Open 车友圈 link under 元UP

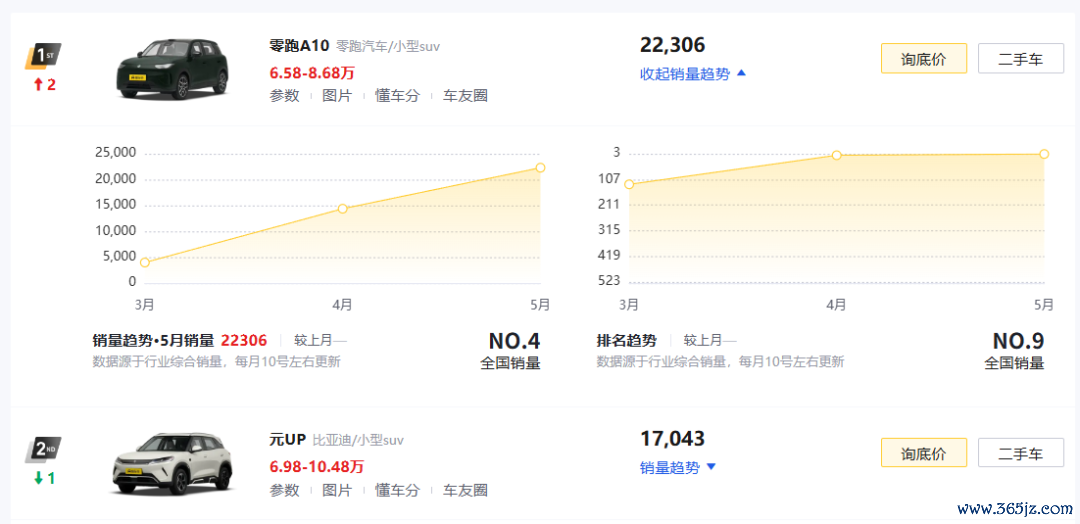pyautogui.click(x=466, y=490)
